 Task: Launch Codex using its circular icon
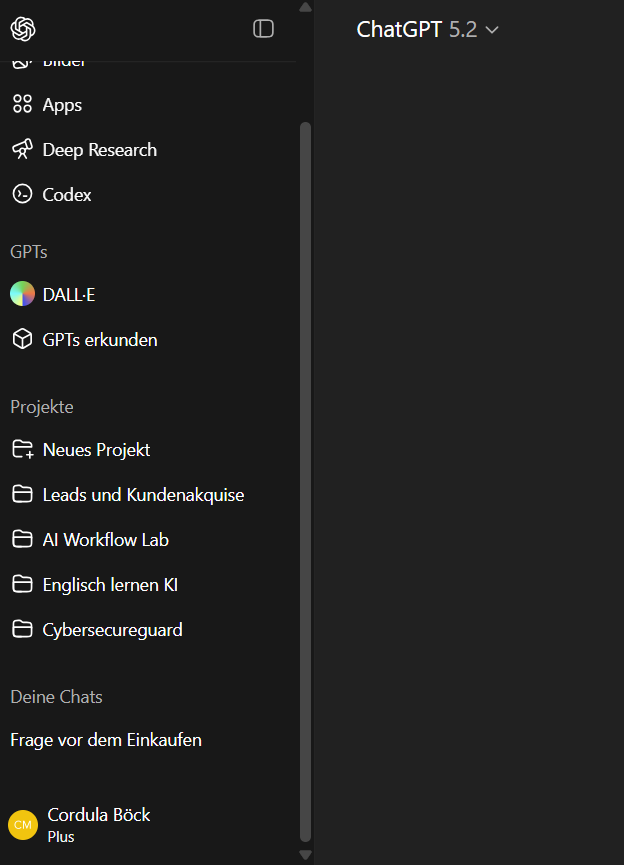(22, 194)
